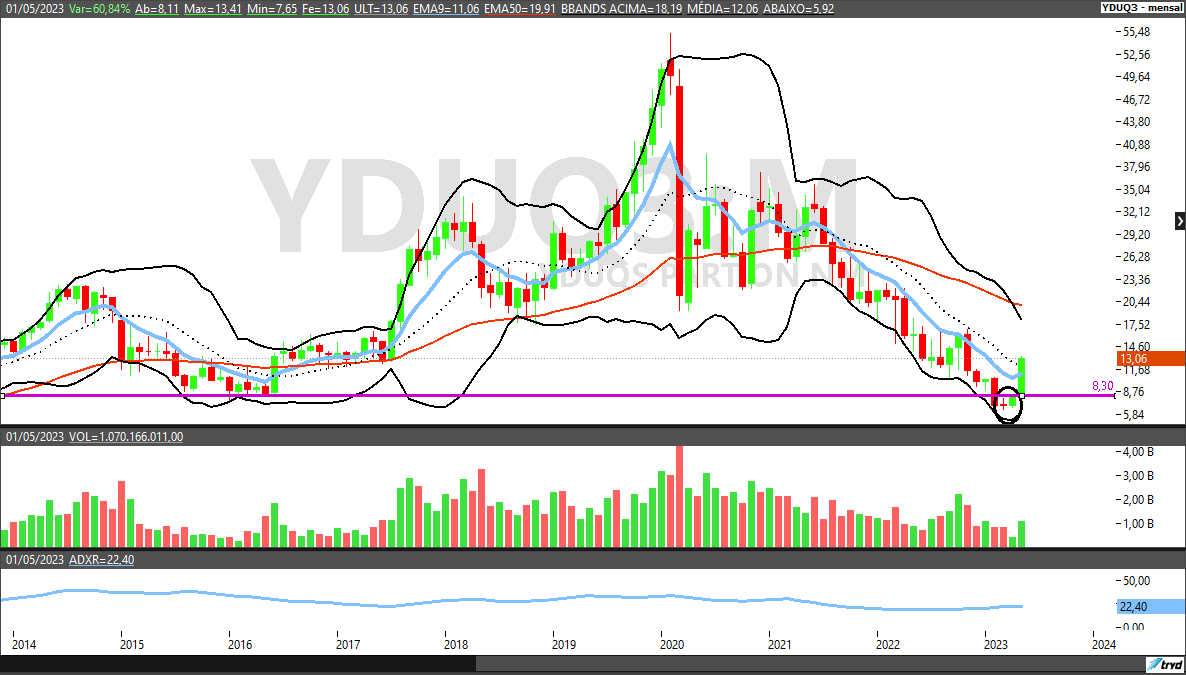Click the orange 13,06 current price tag
1186x675 pixels.
1149,359
